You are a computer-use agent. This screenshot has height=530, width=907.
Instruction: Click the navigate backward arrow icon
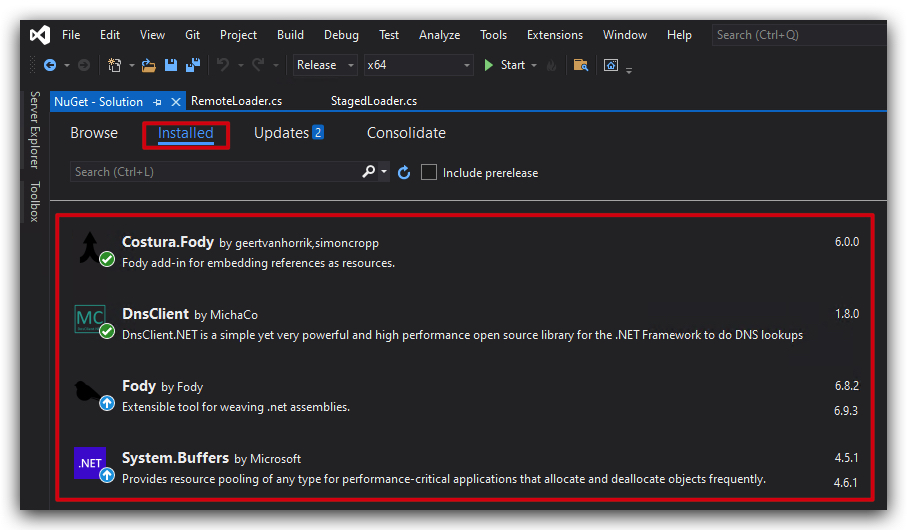click(50, 65)
